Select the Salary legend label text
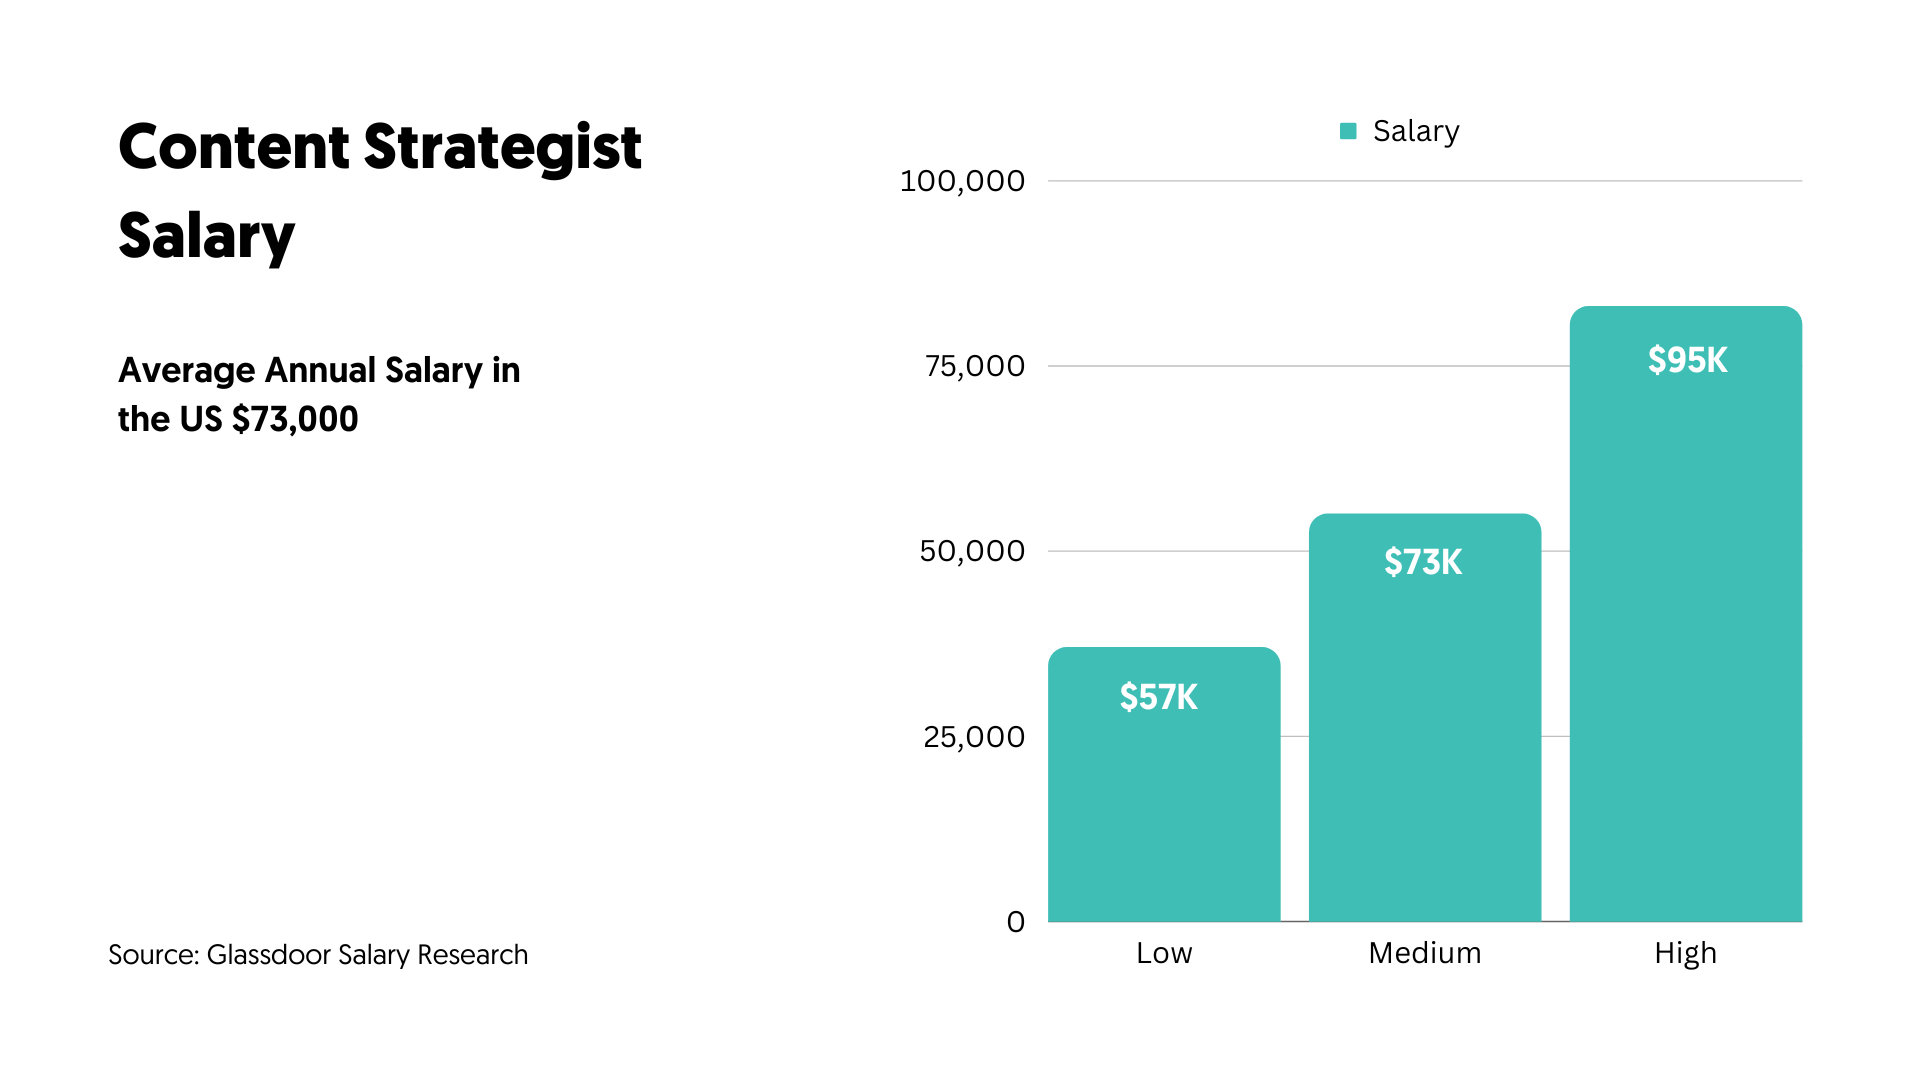1920x1080 pixels. tap(1415, 131)
